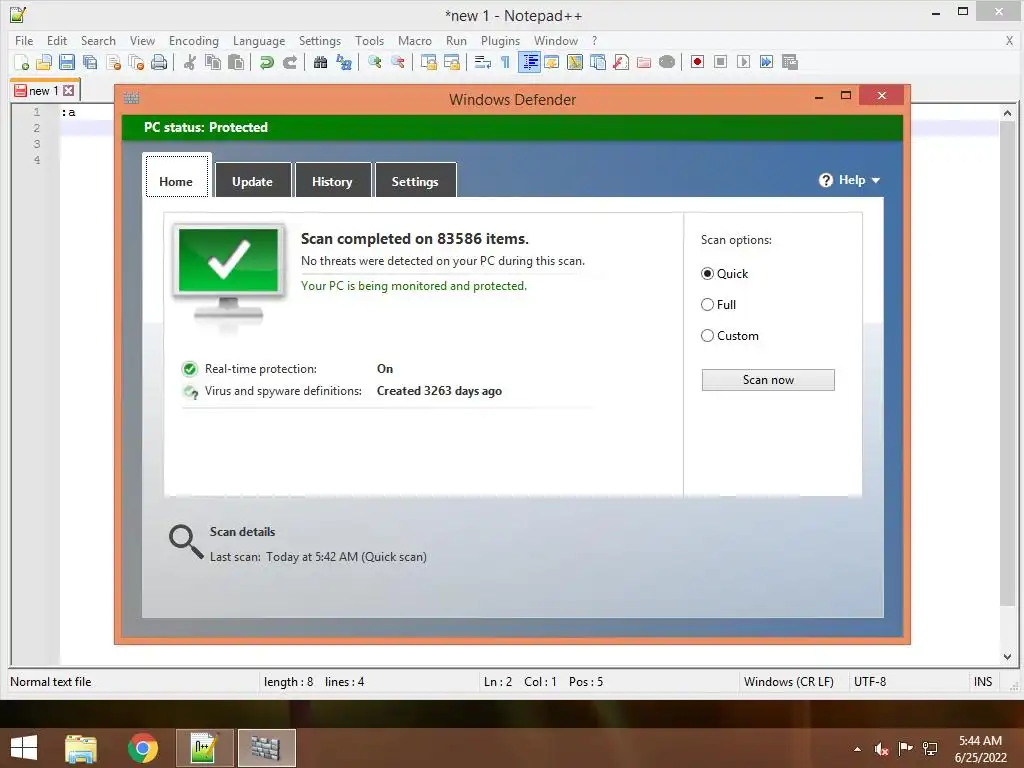Image resolution: width=1024 pixels, height=768 pixels.
Task: Show all characters pilcrow icon
Action: click(x=505, y=62)
